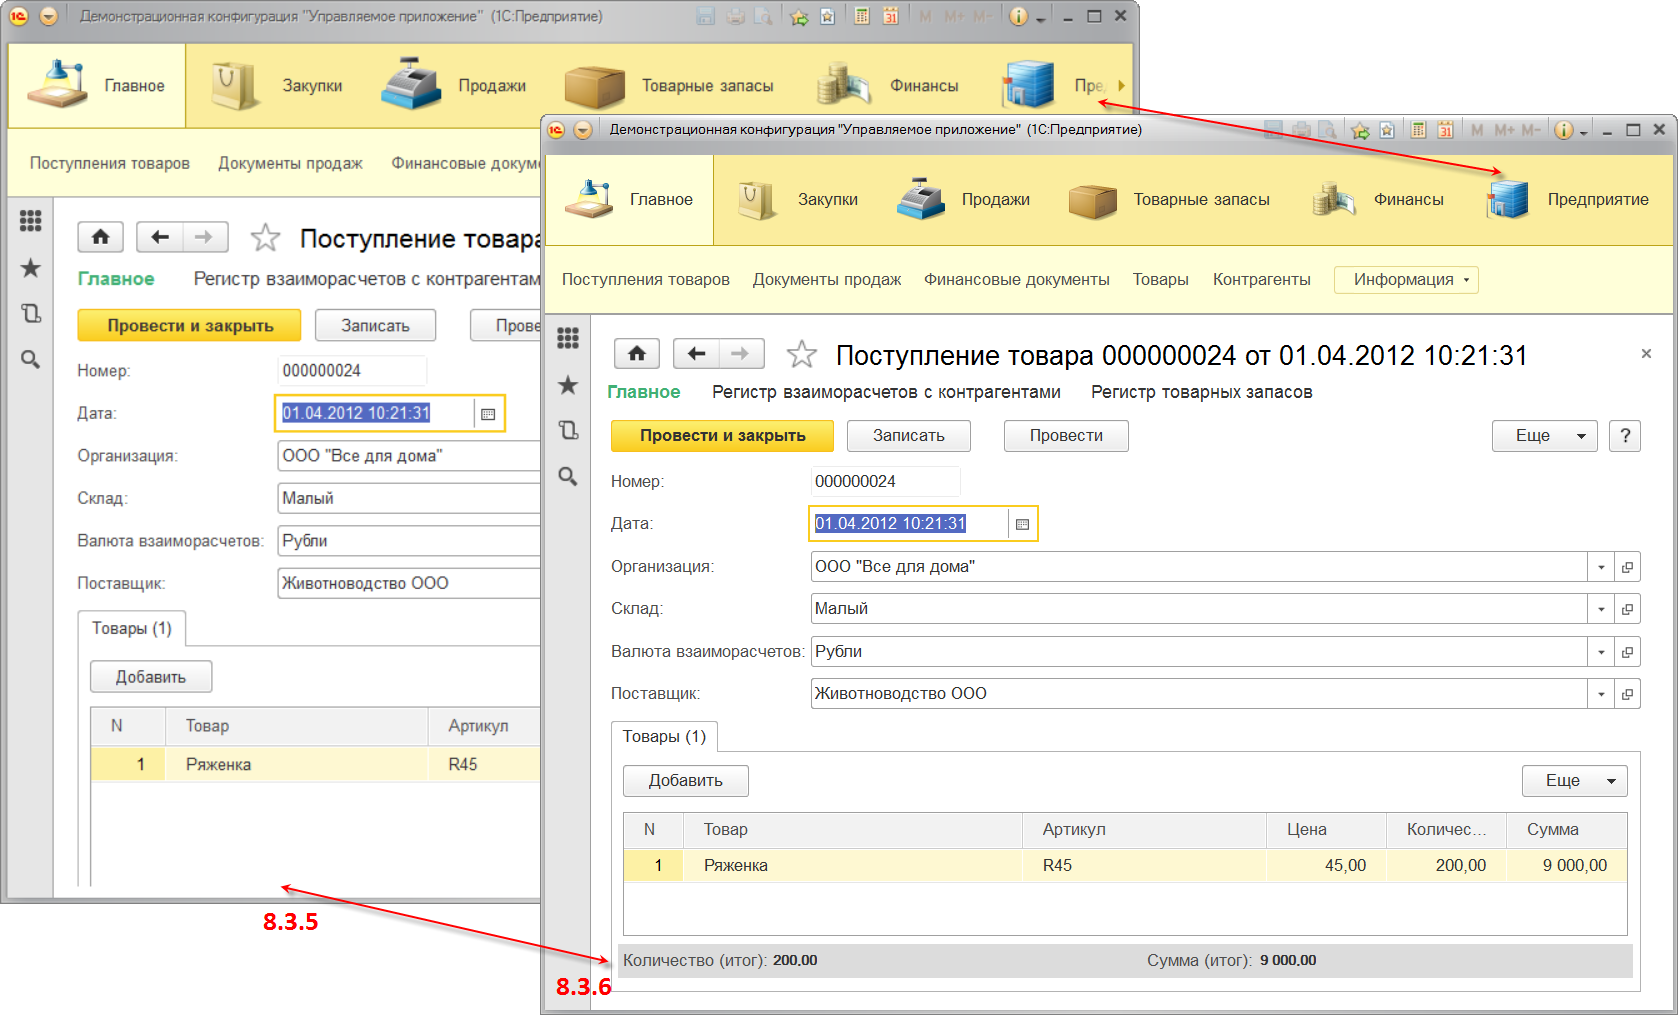Go to home page in back window
The width and height of the screenshot is (1678, 1015).
[x=101, y=237]
